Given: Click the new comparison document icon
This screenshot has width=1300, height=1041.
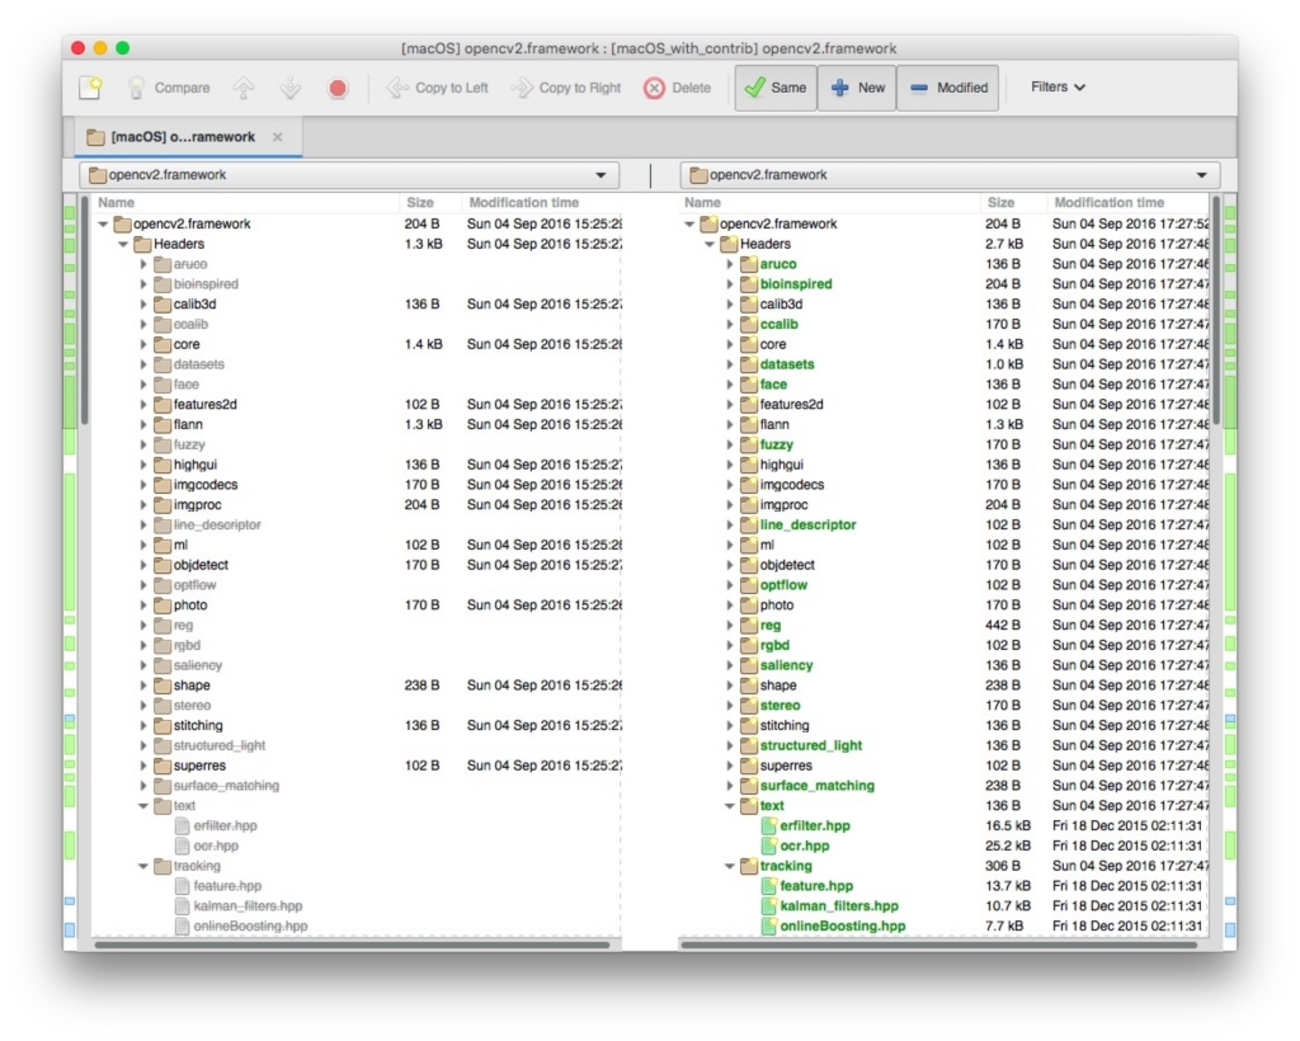Looking at the screenshot, I should coord(91,88).
